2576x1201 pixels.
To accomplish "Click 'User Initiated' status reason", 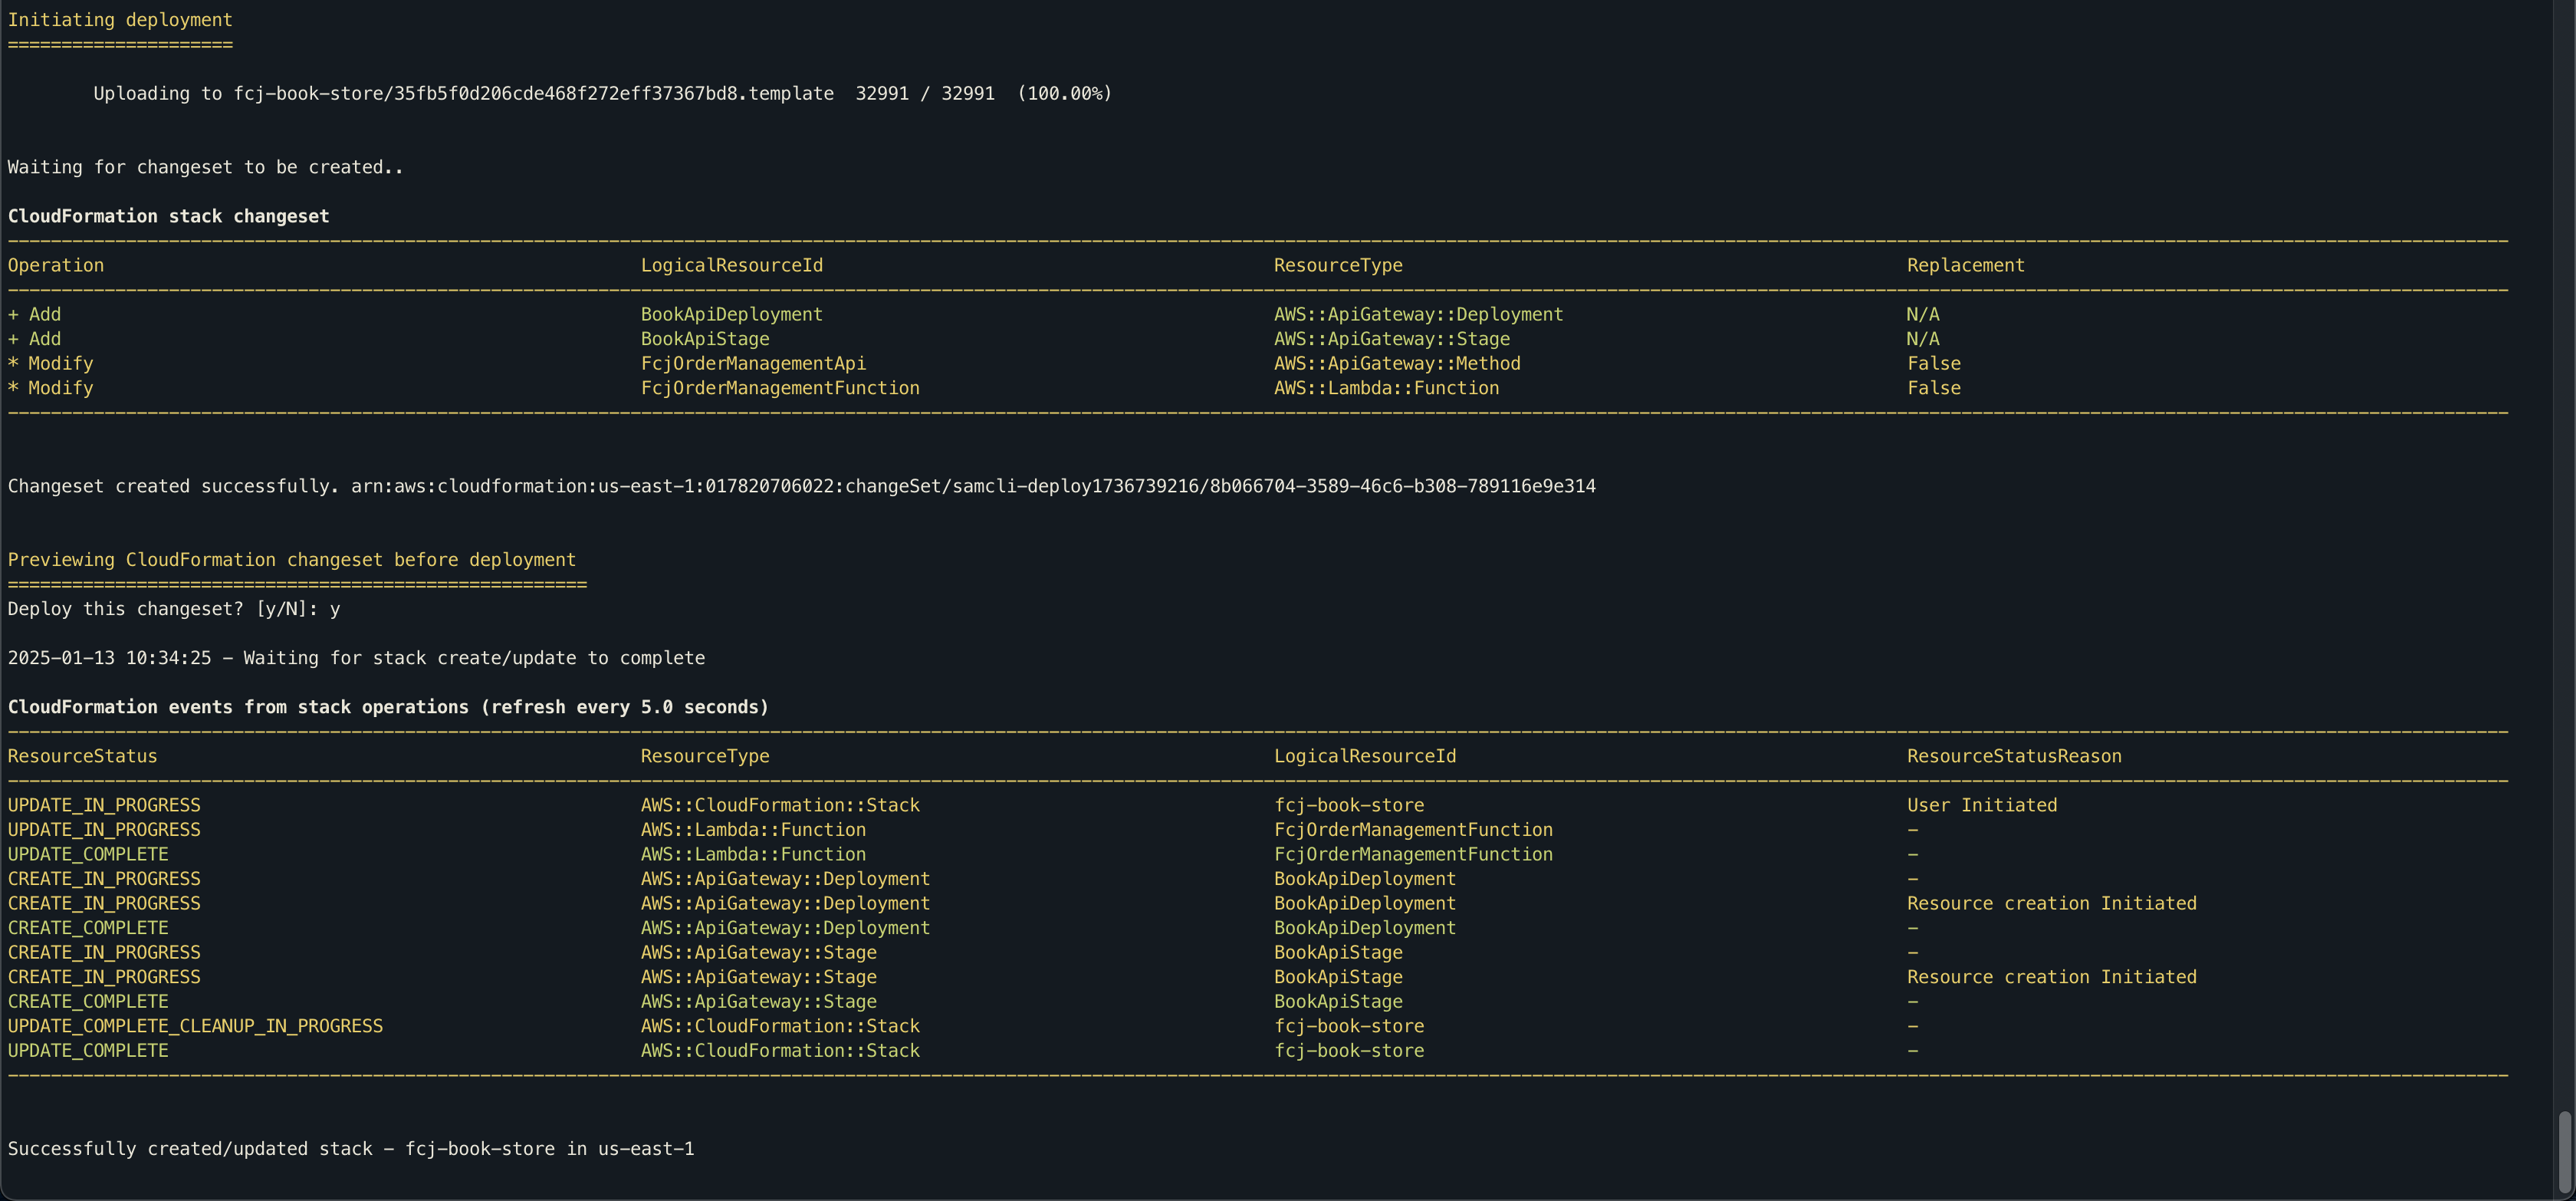I will (1982, 805).
